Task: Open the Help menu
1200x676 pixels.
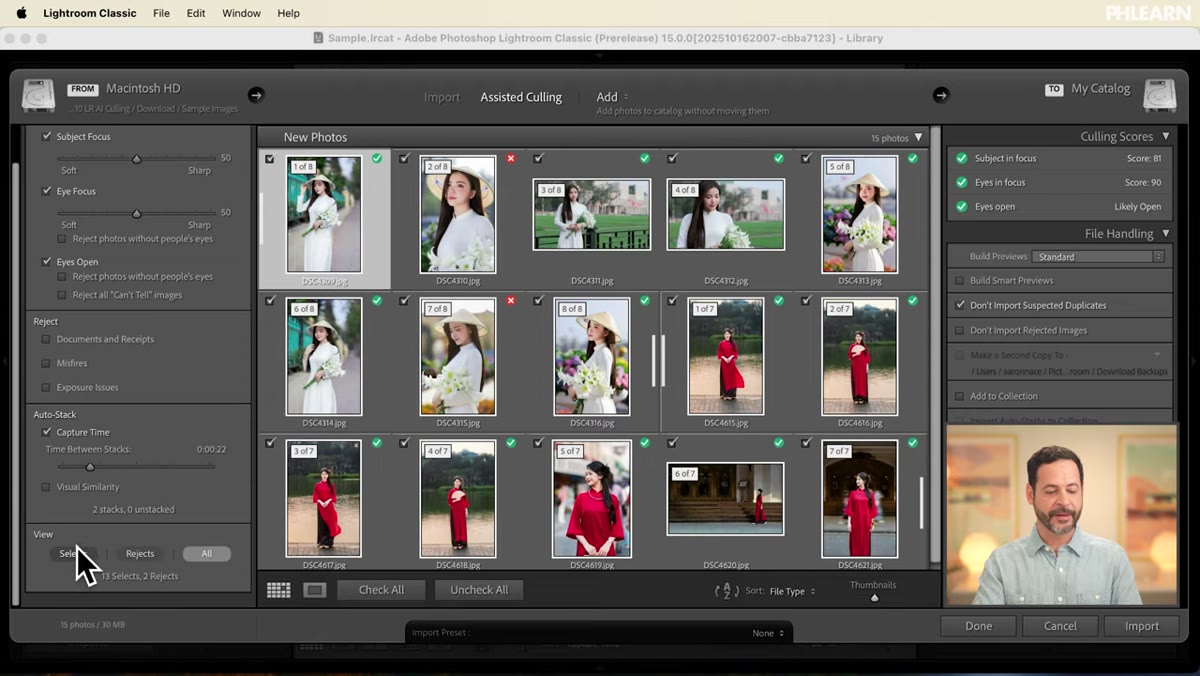Action: click(288, 13)
